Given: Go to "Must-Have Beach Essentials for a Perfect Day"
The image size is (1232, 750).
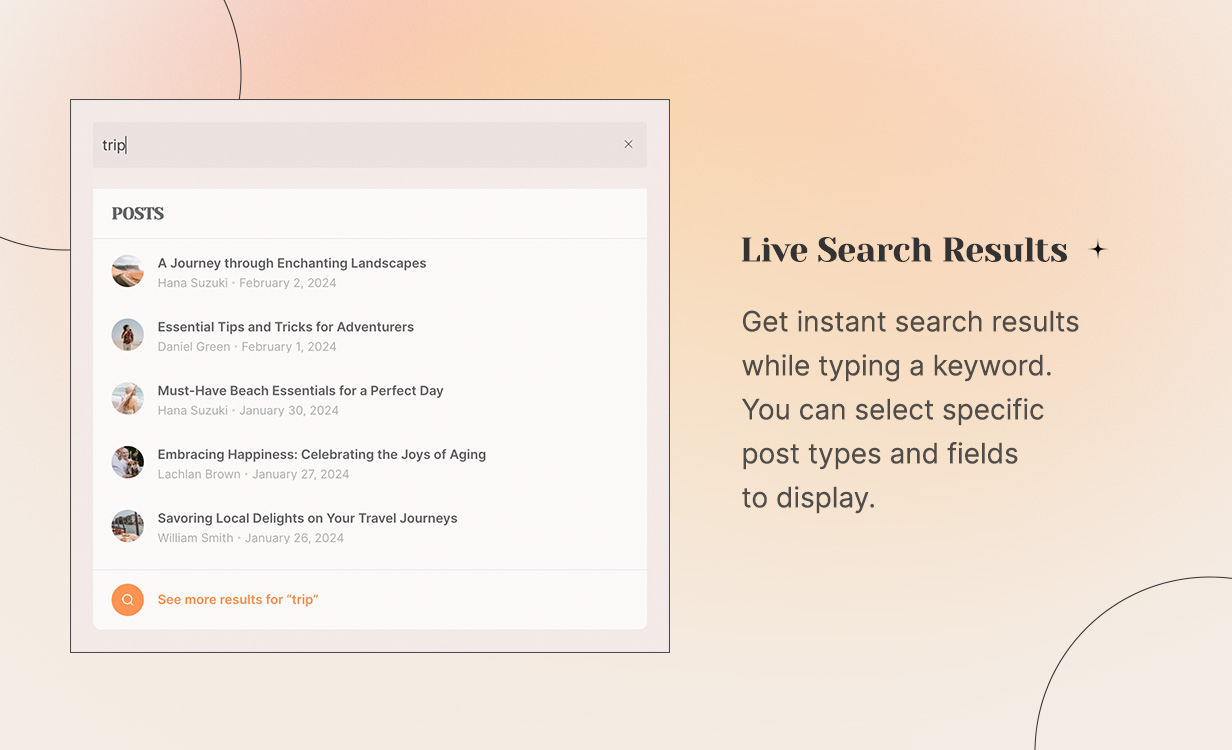Looking at the screenshot, I should click(x=300, y=391).
